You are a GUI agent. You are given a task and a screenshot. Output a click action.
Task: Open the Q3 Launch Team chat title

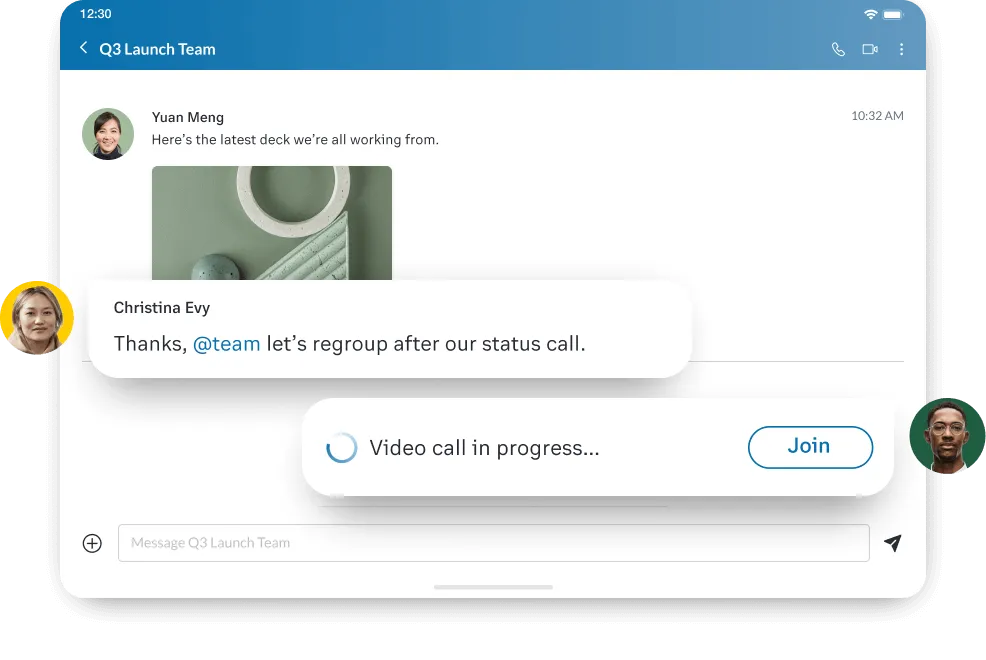click(157, 49)
